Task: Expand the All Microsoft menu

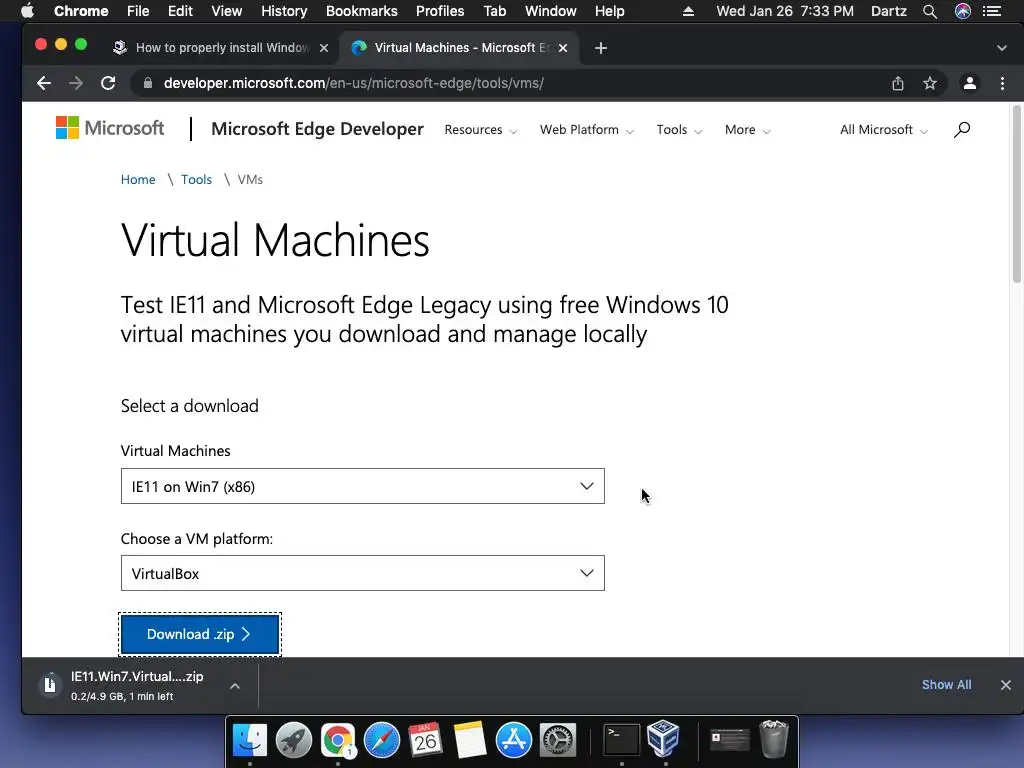Action: pos(884,129)
